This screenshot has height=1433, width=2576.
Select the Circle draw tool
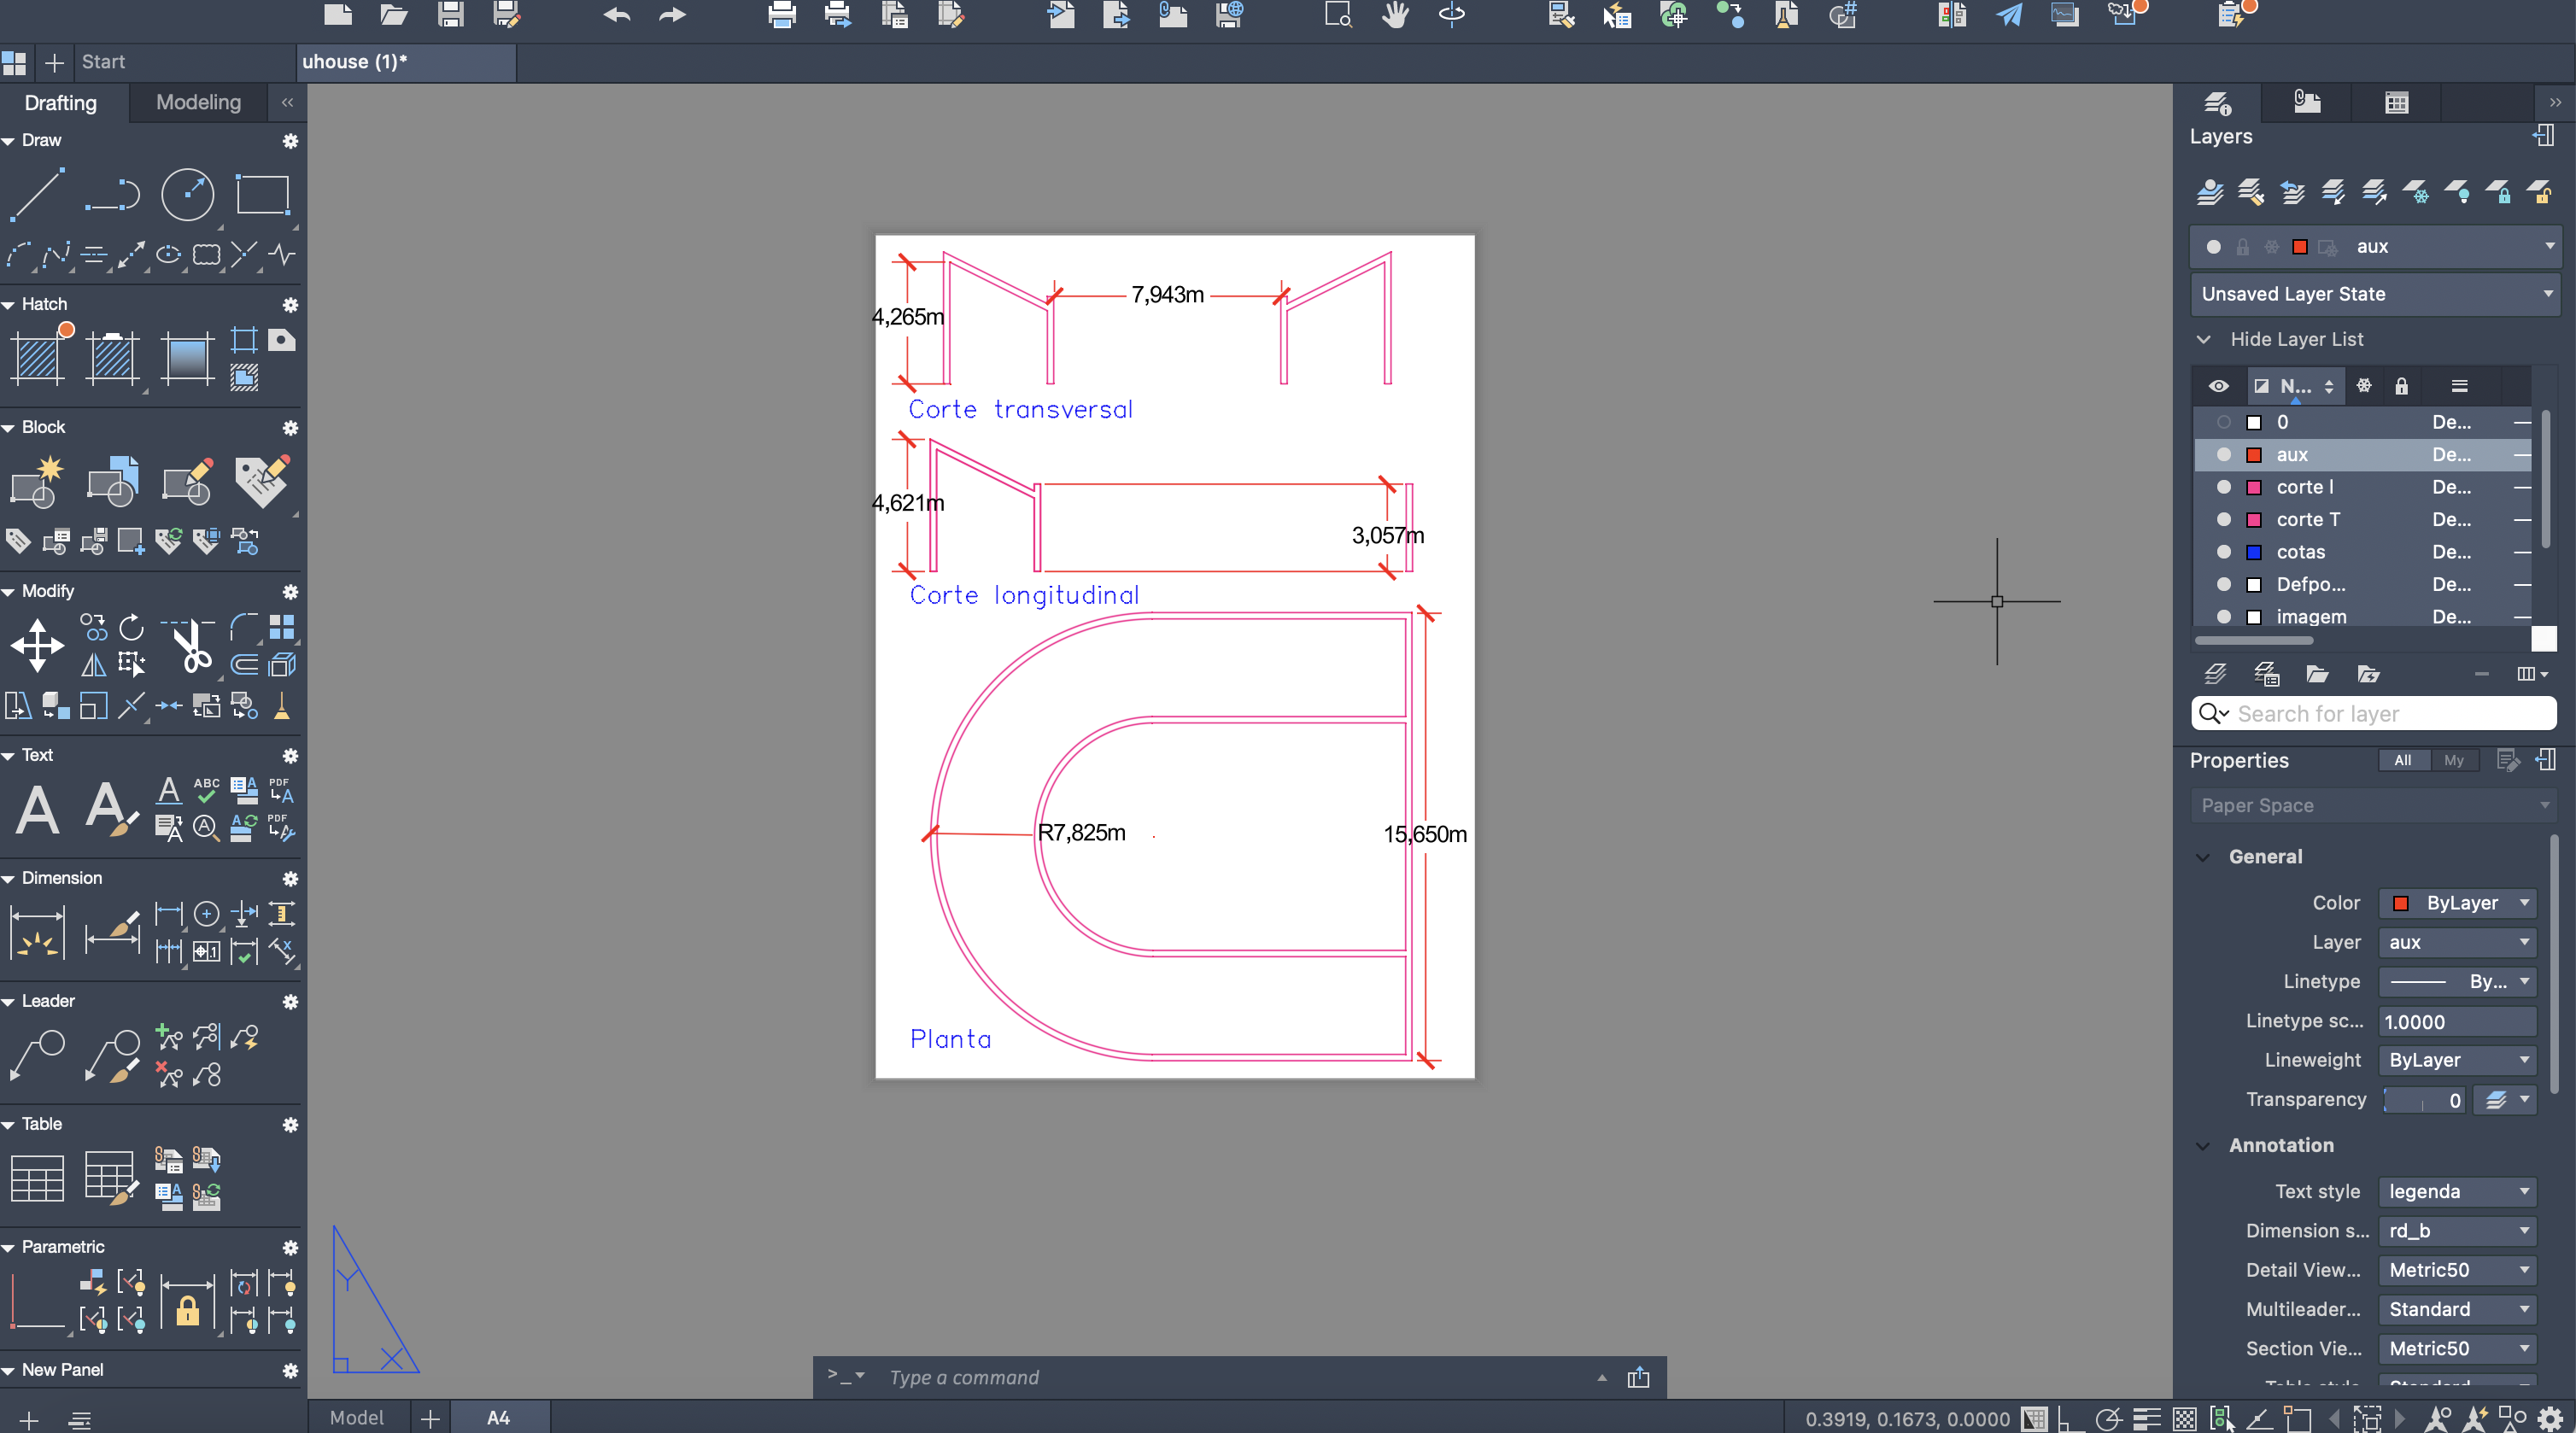(187, 194)
